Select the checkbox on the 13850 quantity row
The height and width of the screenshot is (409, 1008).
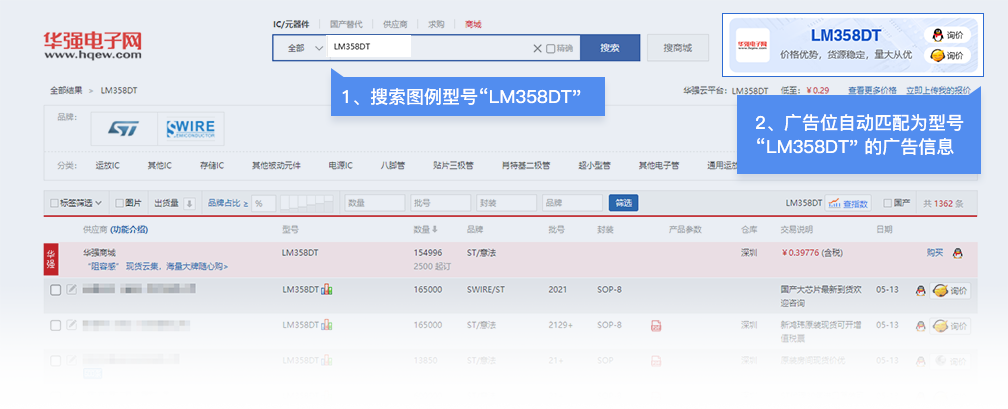tap(56, 360)
